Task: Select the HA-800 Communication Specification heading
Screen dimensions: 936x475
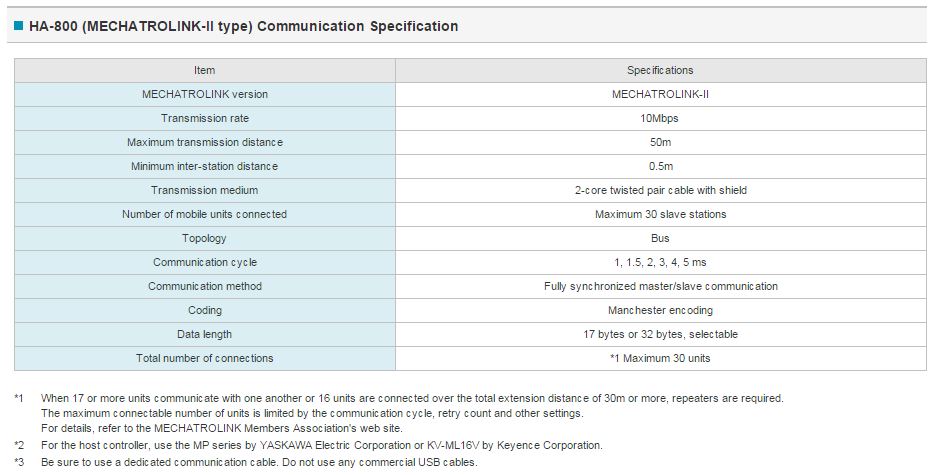Action: click(x=244, y=26)
